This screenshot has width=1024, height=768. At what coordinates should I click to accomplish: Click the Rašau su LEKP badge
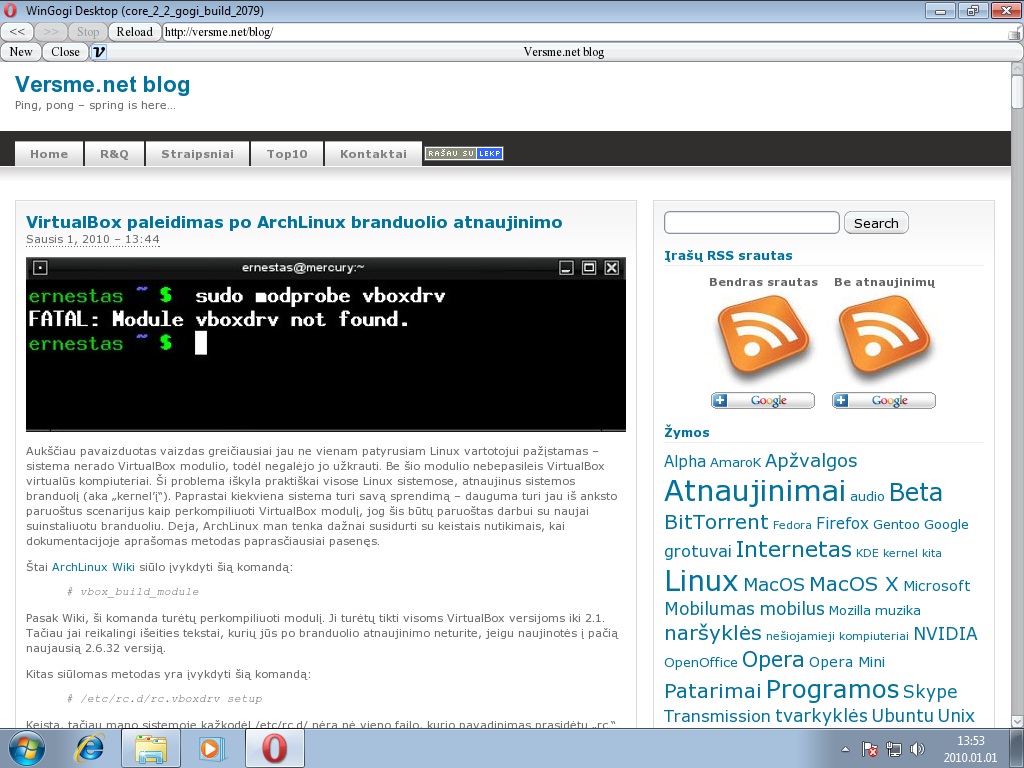point(464,153)
